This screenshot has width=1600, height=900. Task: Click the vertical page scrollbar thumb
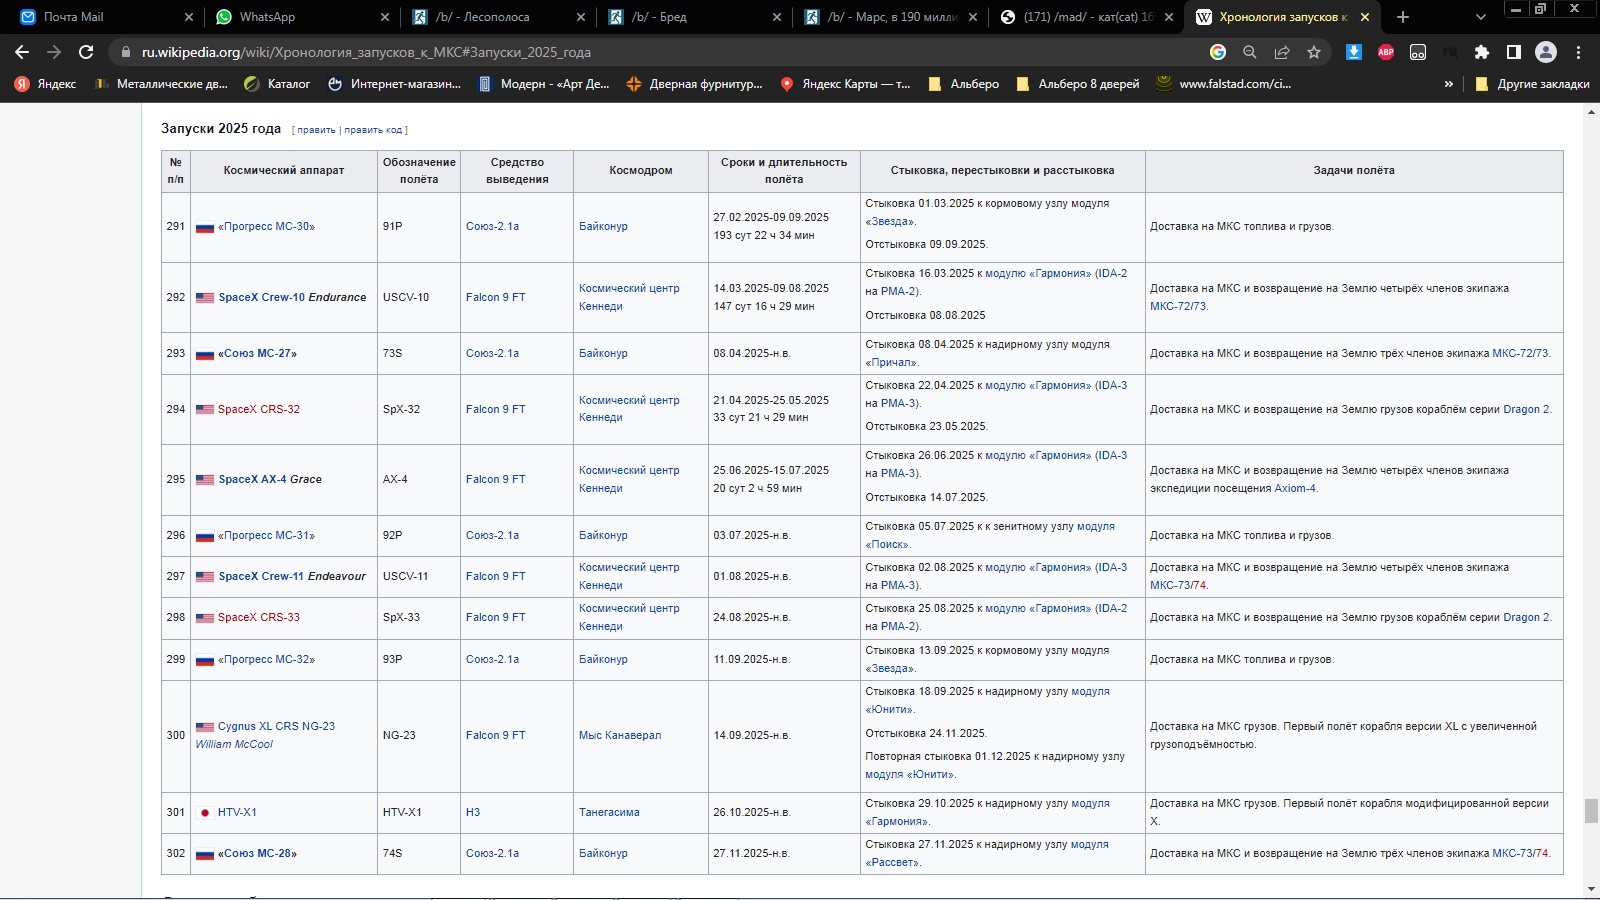tap(1591, 810)
